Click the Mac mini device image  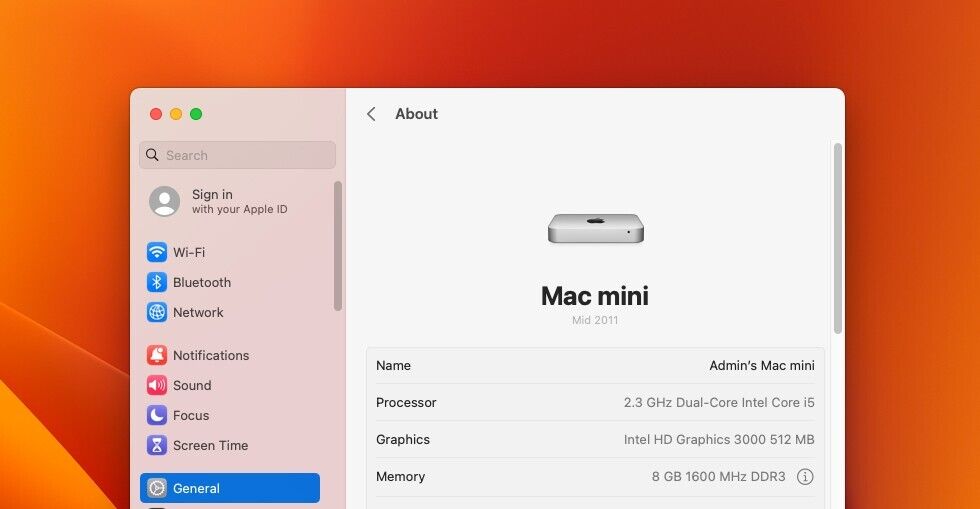click(x=595, y=229)
